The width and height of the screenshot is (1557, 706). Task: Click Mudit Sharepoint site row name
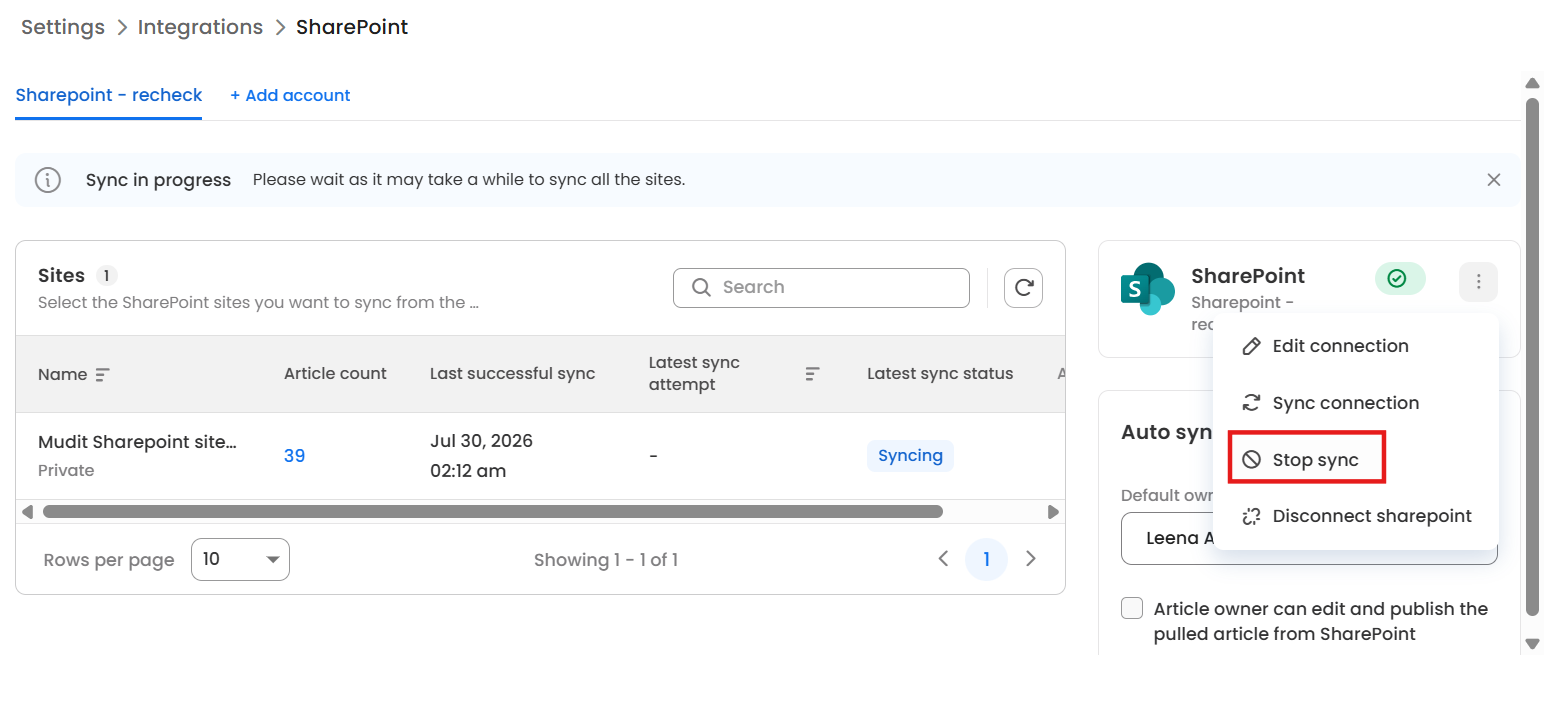click(137, 442)
